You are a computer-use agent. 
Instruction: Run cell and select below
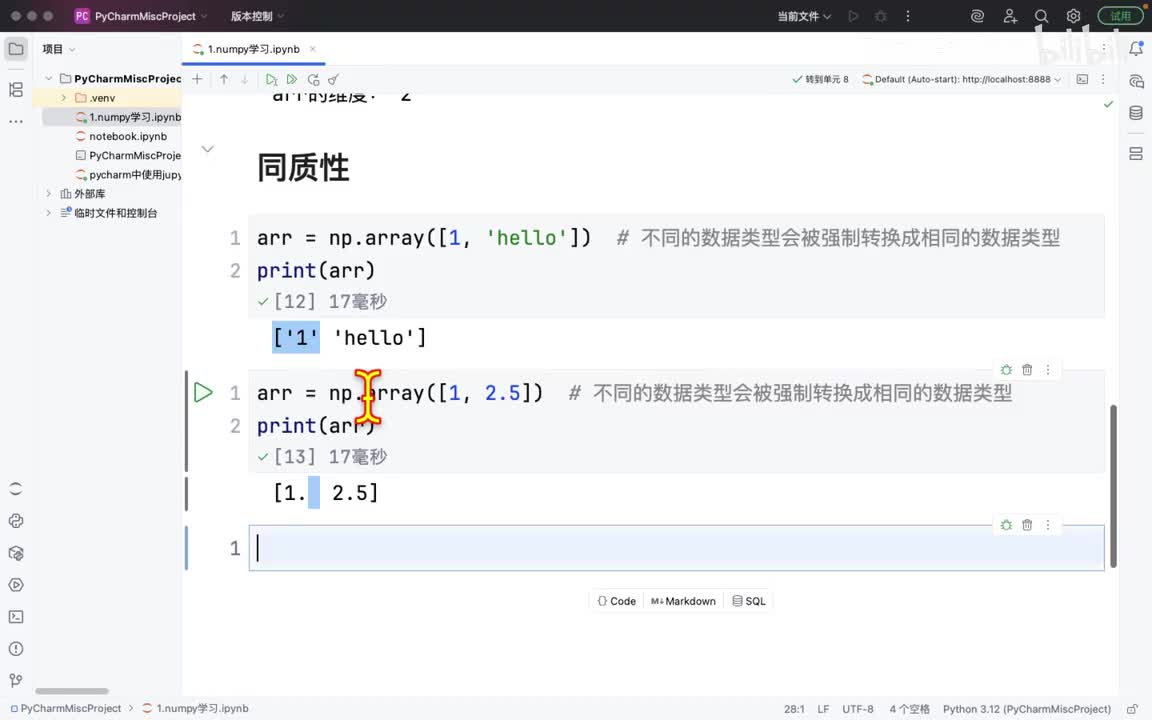point(271,79)
